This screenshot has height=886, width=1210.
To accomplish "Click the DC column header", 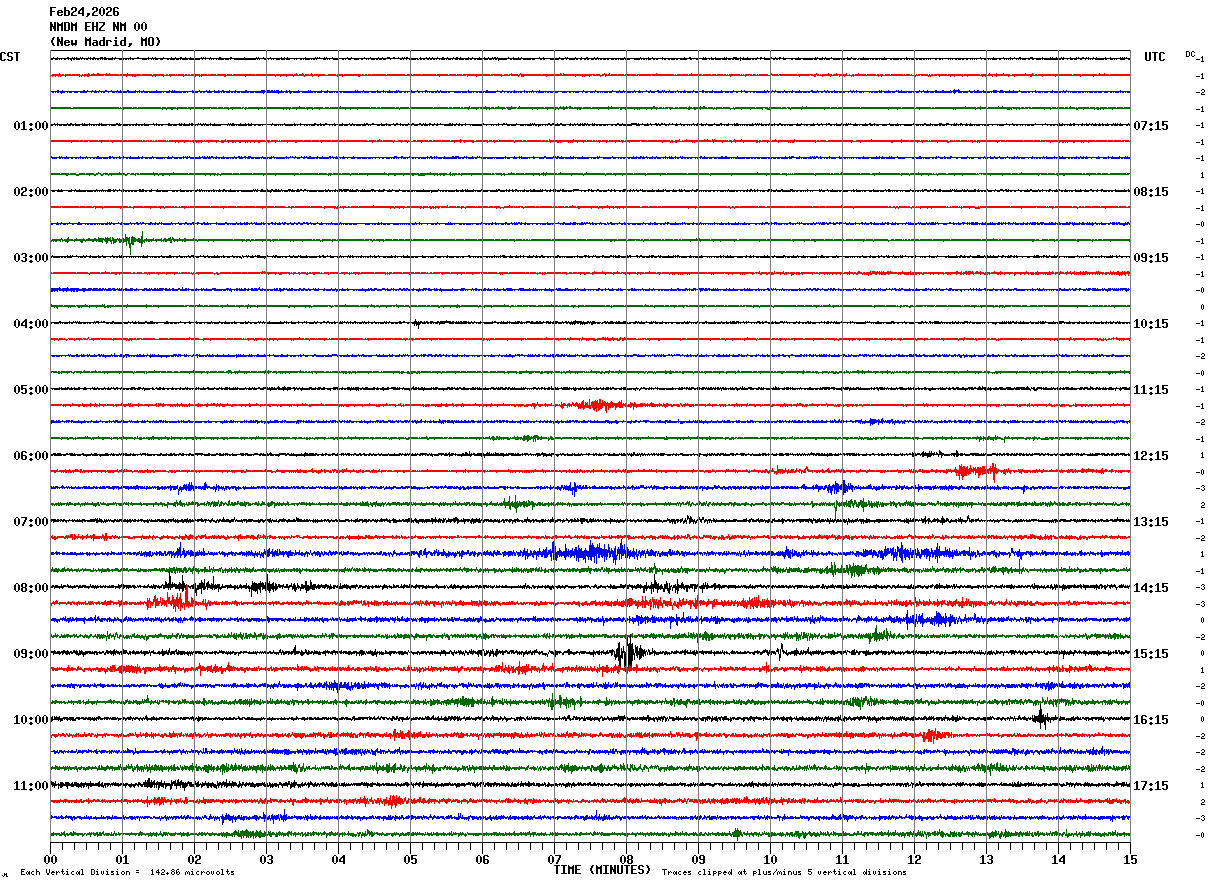I will [1190, 54].
